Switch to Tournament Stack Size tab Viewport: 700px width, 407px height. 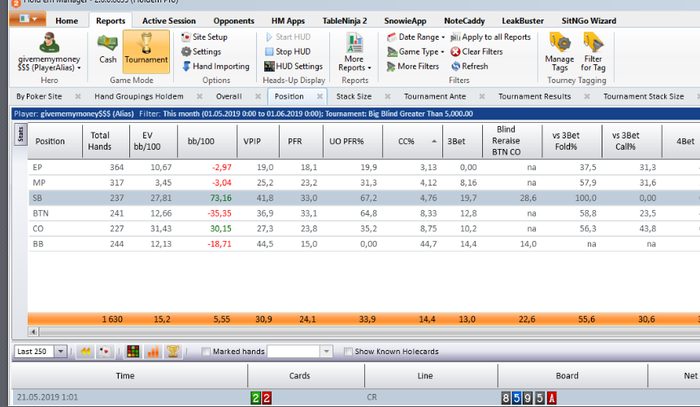[x=643, y=96]
